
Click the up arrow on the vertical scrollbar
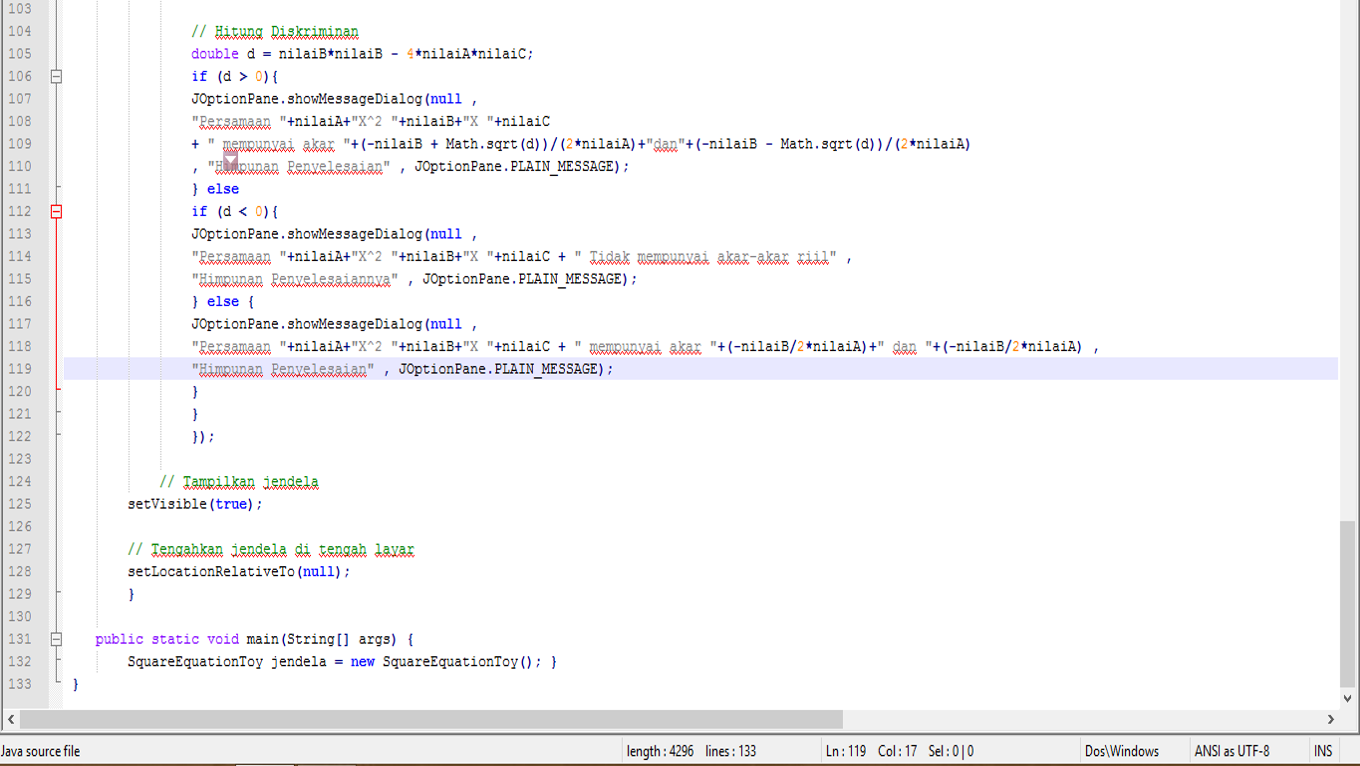[1348, 8]
